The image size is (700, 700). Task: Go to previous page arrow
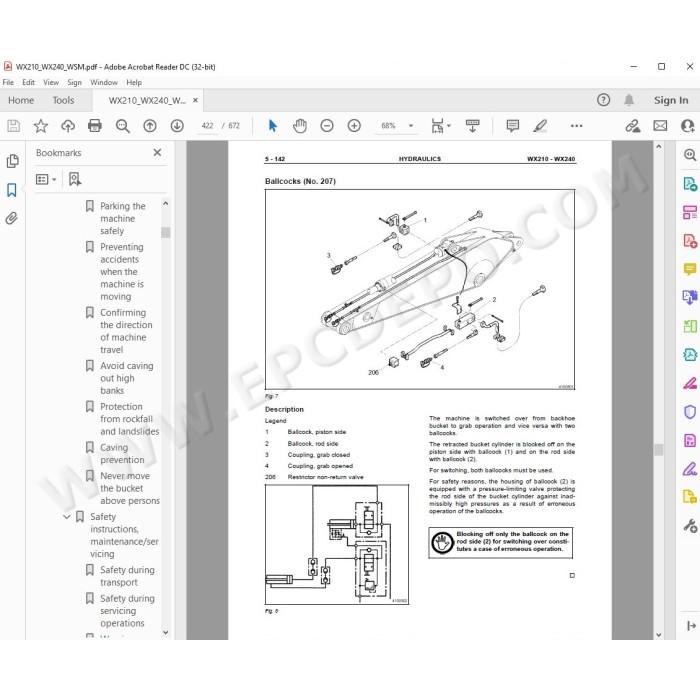(x=150, y=126)
